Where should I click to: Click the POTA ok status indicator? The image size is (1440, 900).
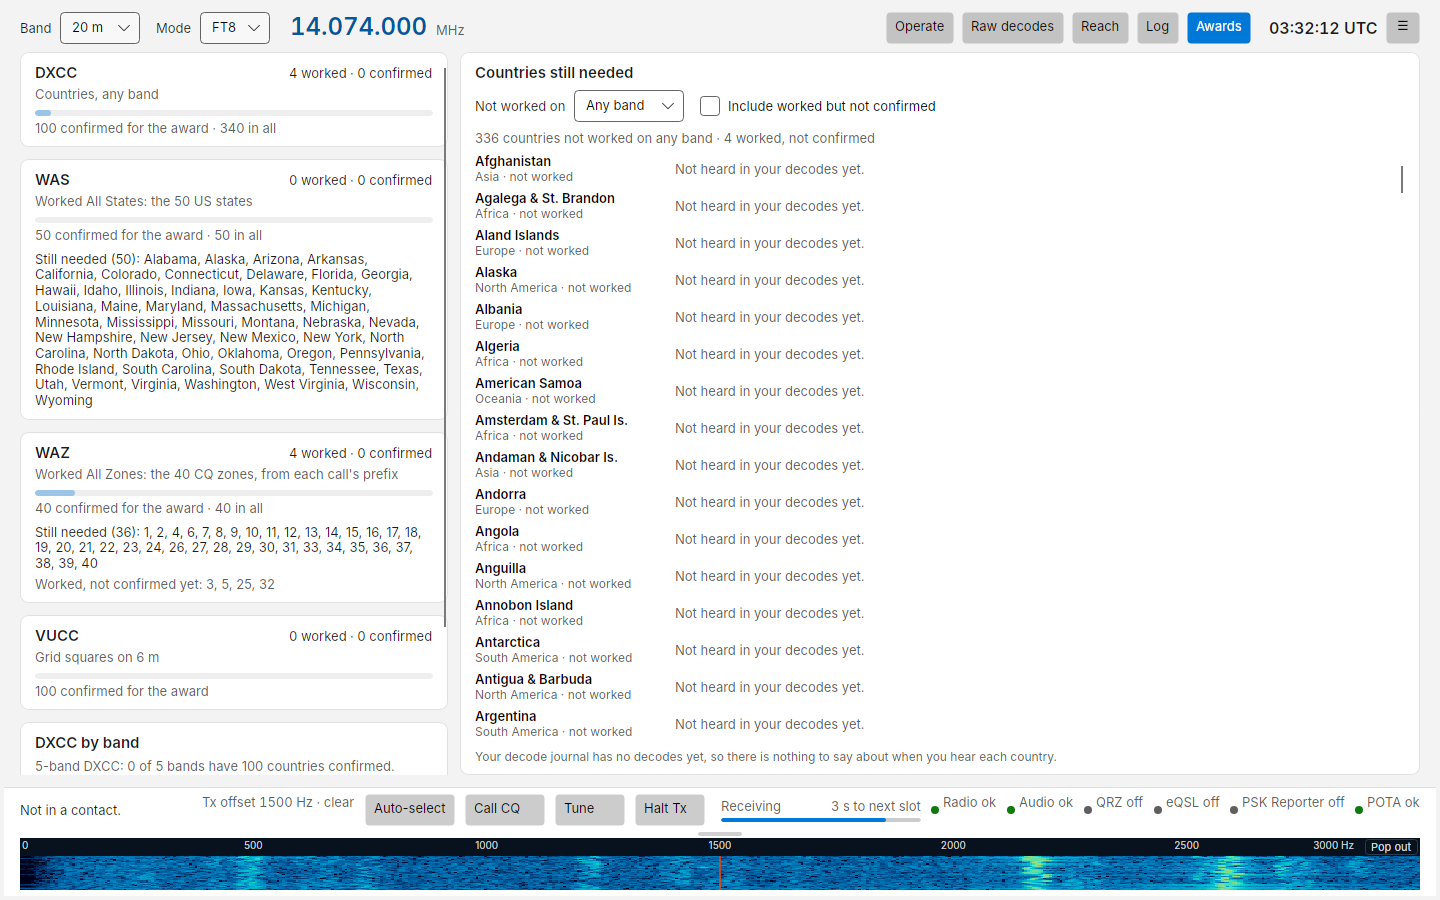pyautogui.click(x=1387, y=803)
